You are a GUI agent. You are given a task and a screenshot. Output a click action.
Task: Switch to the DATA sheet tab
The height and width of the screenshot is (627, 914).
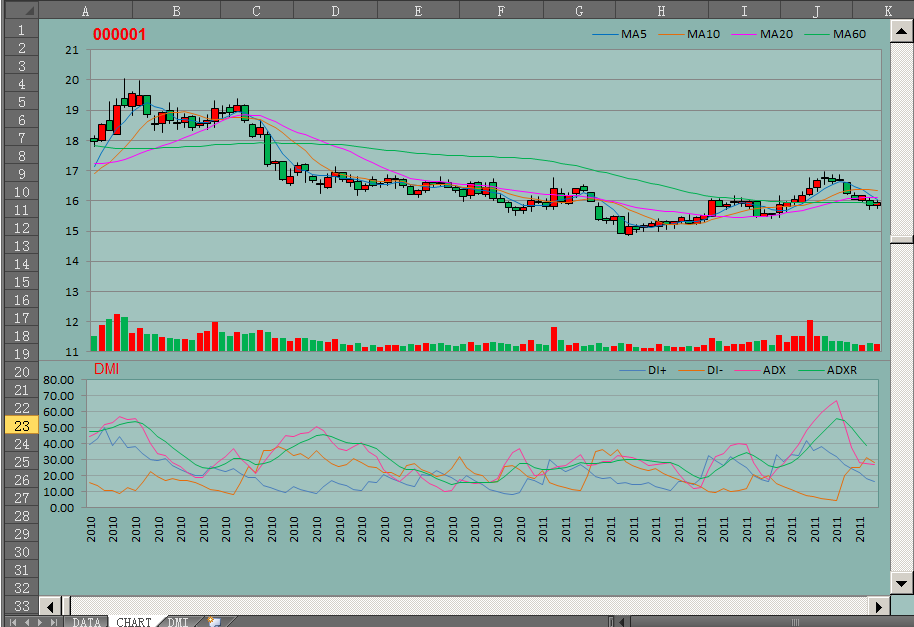86,622
